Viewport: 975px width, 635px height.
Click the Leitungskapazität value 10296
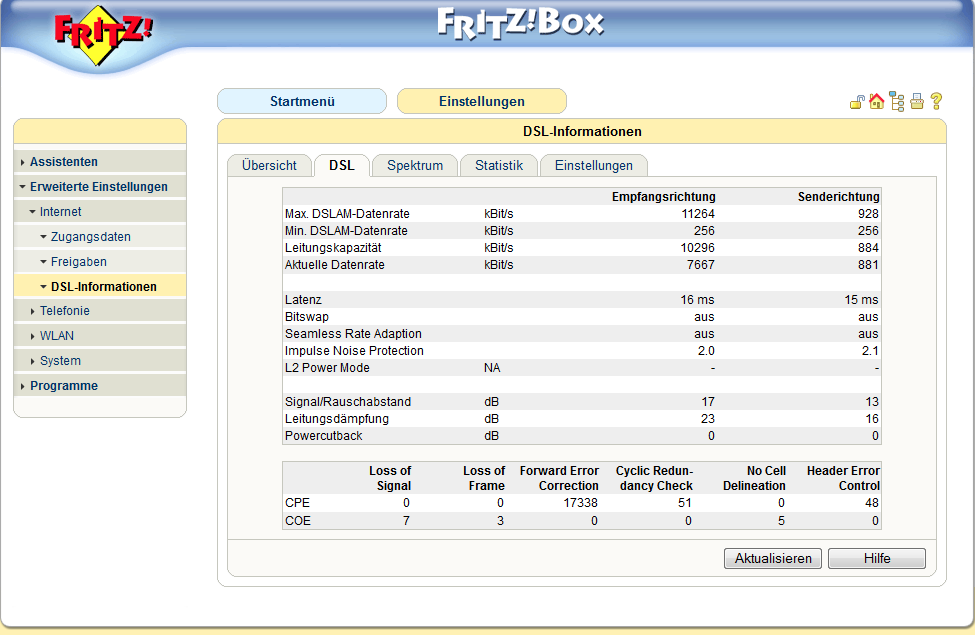(698, 248)
